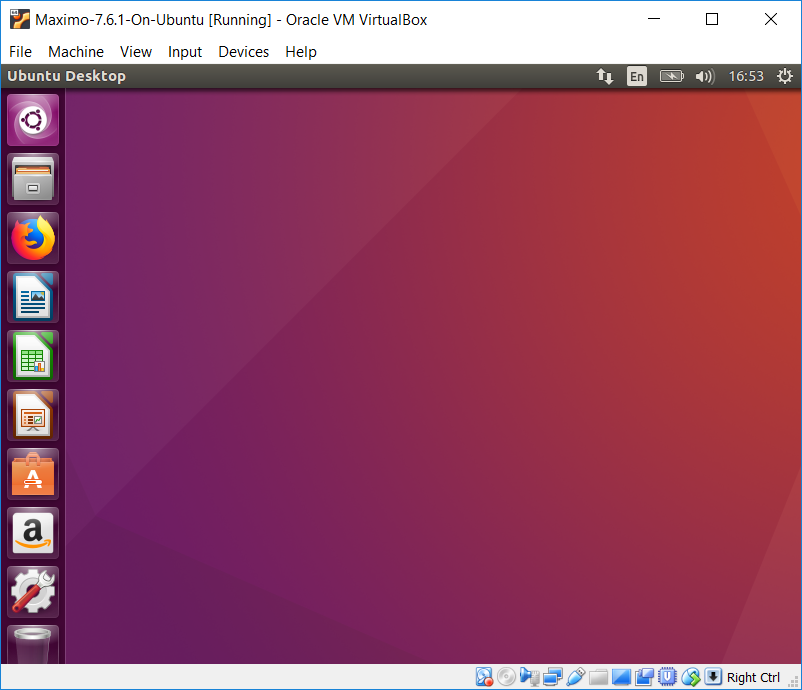Open the View menu
Viewport: 802px width, 690px height.
tap(136, 52)
